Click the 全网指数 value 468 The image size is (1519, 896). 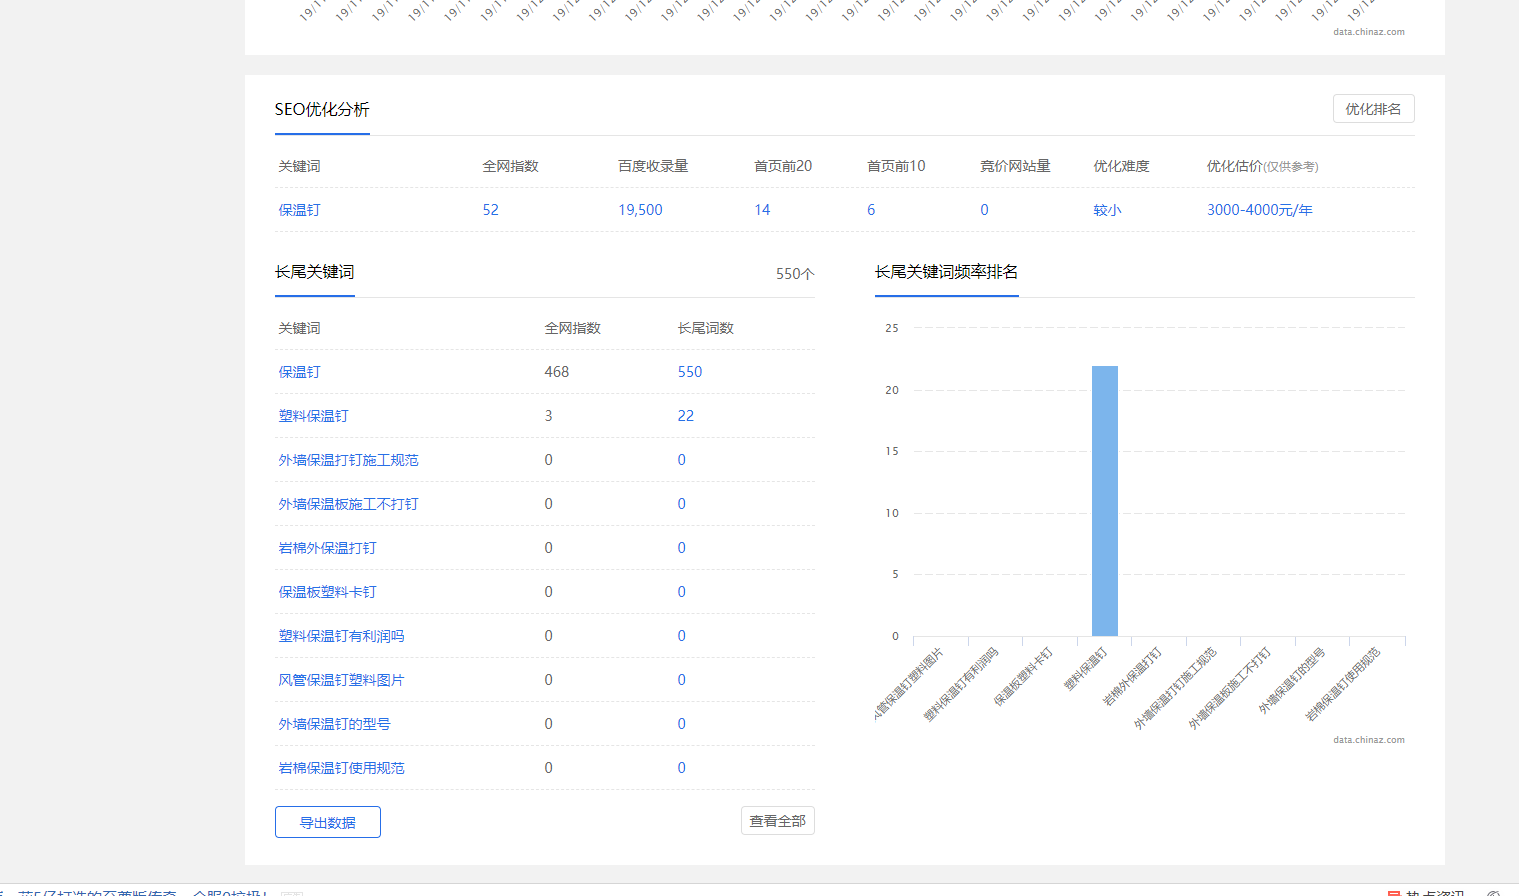(x=557, y=372)
